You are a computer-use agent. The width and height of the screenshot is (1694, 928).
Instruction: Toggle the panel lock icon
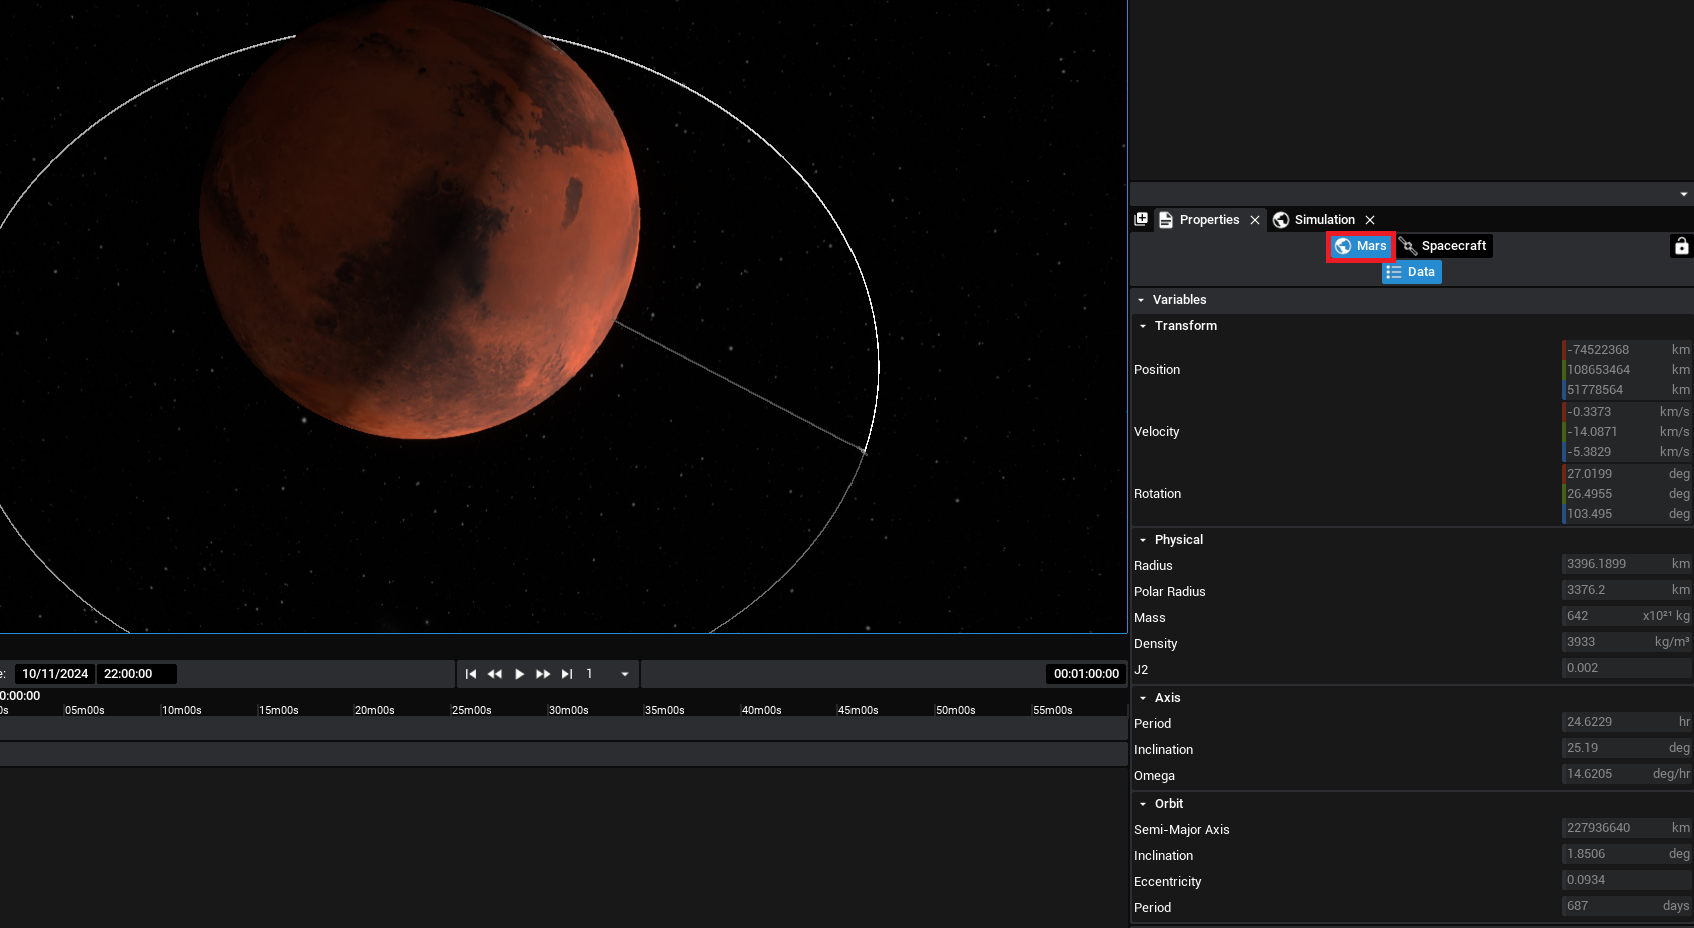coord(1681,246)
